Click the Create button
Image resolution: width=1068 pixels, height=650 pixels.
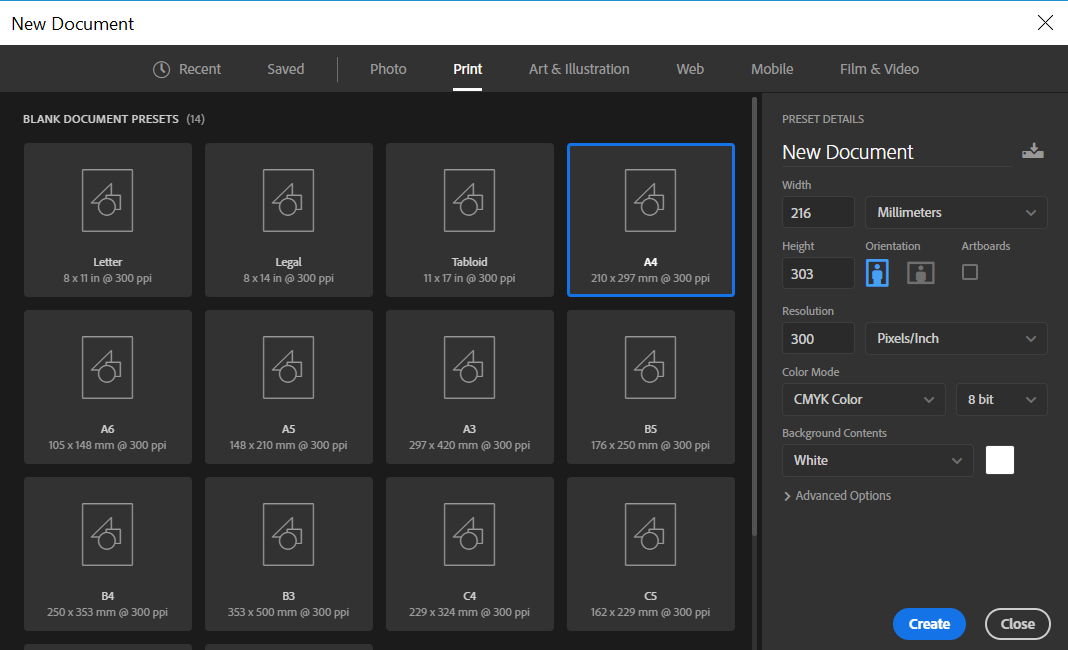point(929,624)
